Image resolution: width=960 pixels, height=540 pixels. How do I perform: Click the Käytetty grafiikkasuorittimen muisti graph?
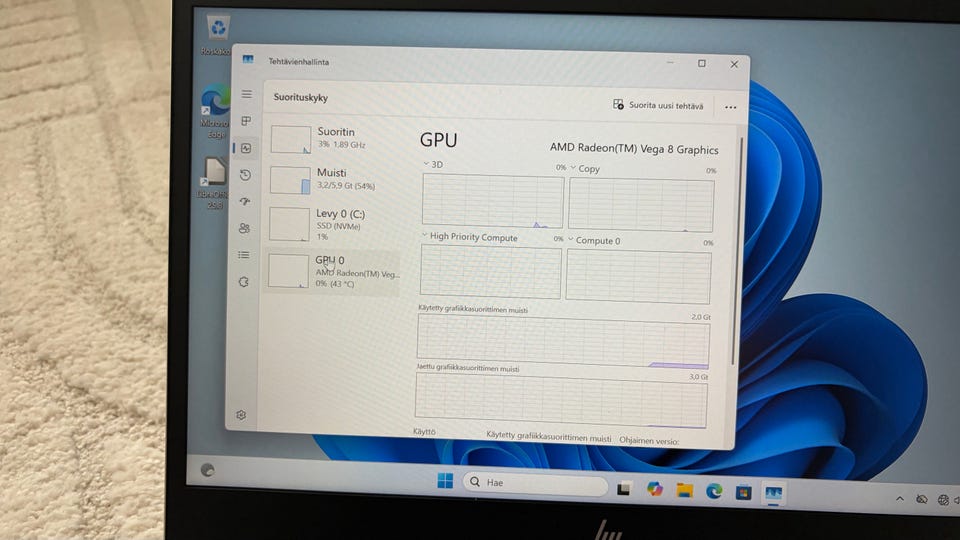(563, 341)
